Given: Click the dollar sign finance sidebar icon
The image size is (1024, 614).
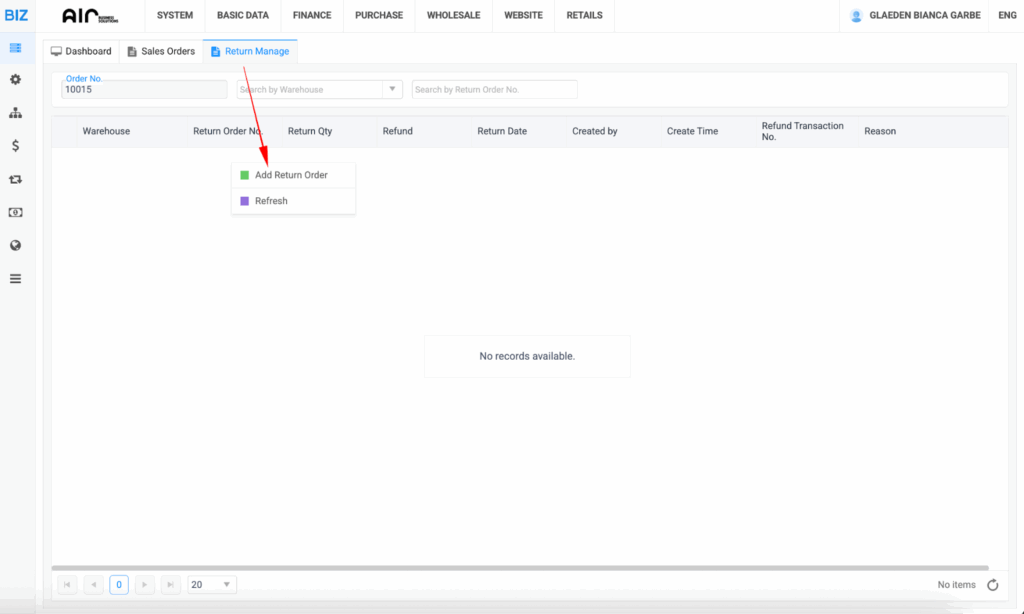Looking at the screenshot, I should tap(15, 146).
